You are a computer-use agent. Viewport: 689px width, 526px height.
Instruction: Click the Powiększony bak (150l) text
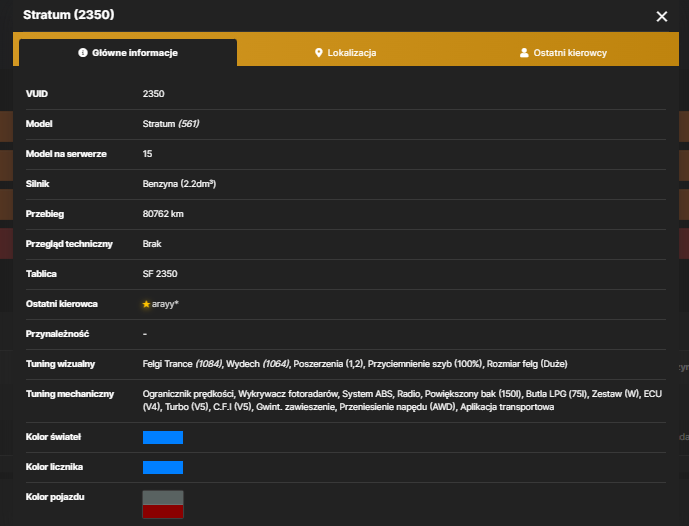pyautogui.click(x=473, y=394)
